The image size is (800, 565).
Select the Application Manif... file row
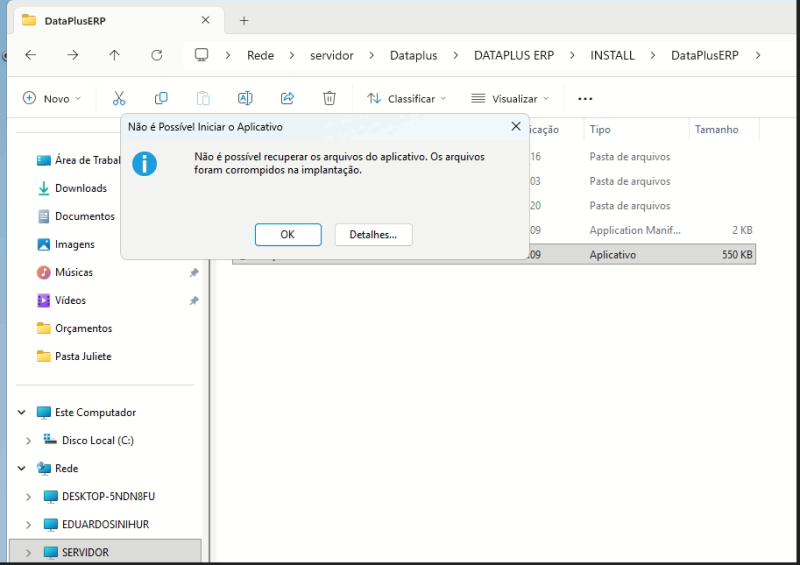point(643,230)
